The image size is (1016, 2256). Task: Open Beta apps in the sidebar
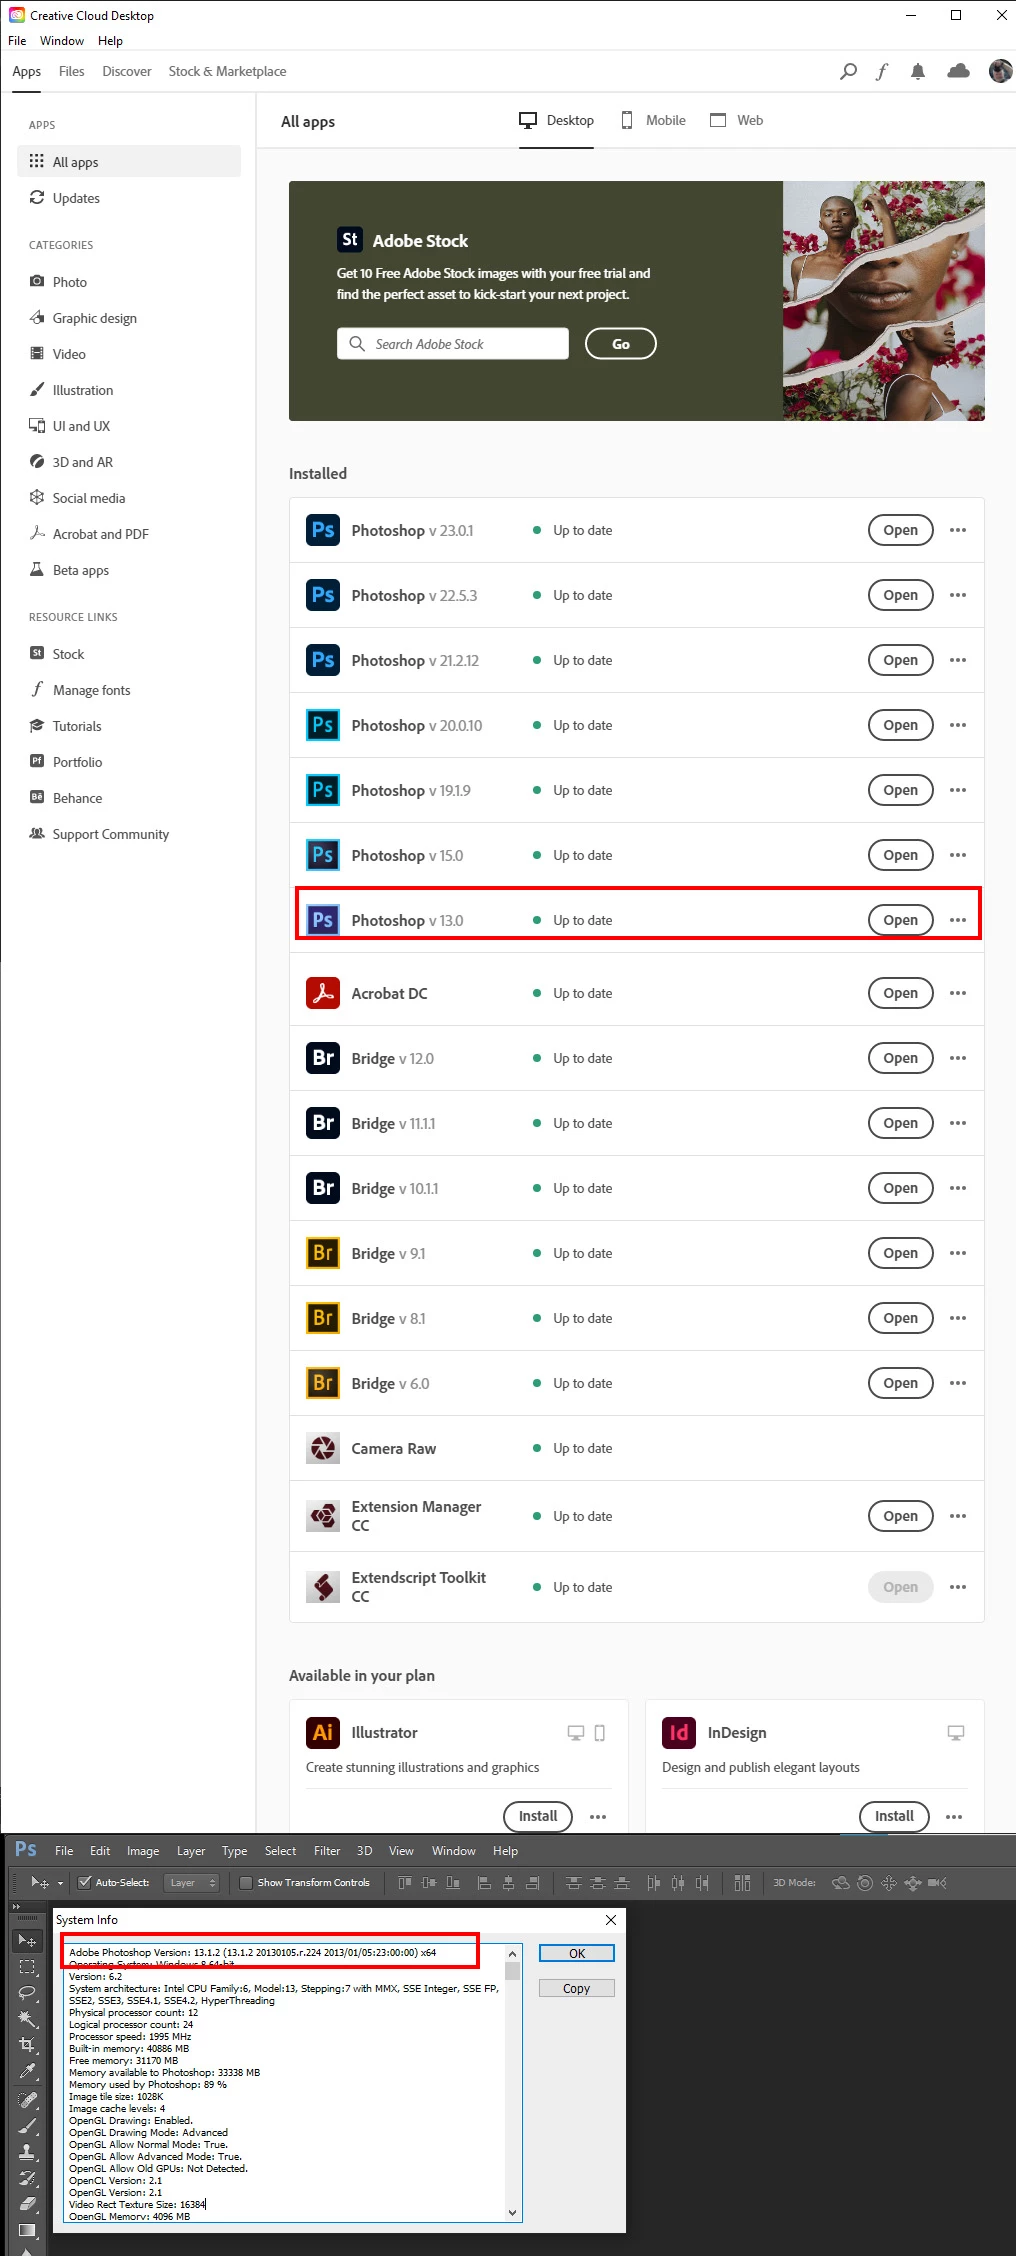click(129, 570)
